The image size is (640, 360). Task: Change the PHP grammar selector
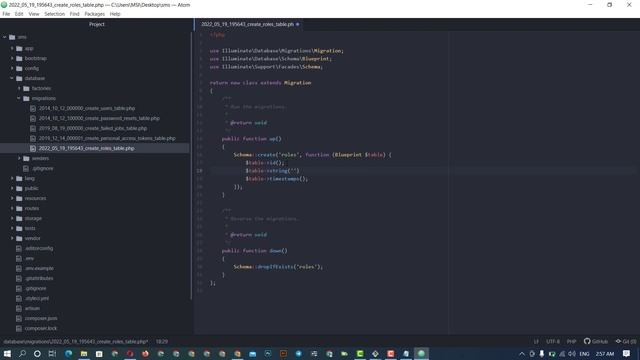[571, 342]
